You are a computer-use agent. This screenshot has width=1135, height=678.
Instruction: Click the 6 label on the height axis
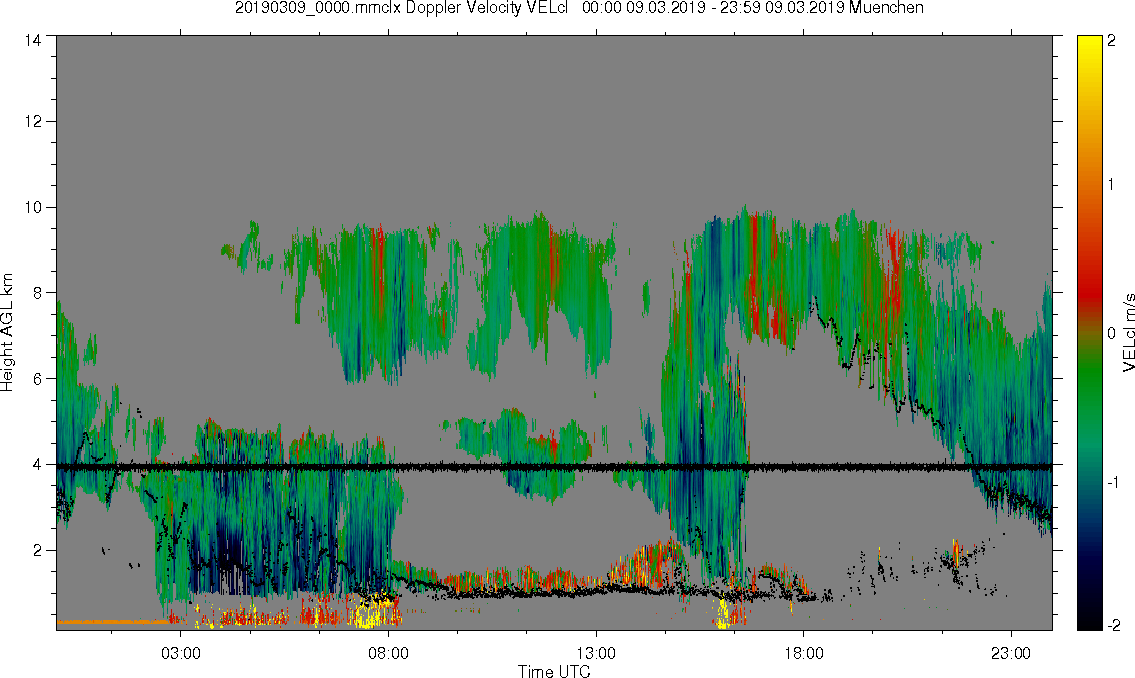pyautogui.click(x=37, y=378)
